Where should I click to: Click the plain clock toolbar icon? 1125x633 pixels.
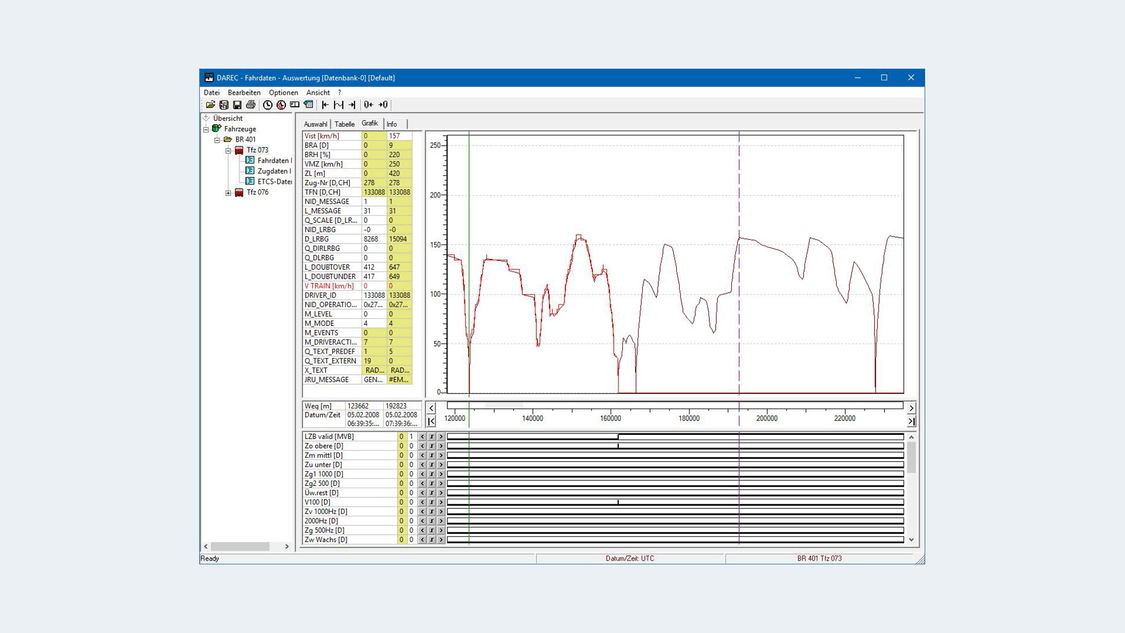(x=268, y=105)
